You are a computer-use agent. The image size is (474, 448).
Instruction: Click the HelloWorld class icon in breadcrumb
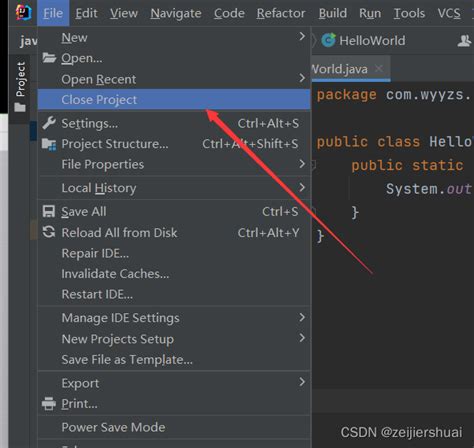329,40
